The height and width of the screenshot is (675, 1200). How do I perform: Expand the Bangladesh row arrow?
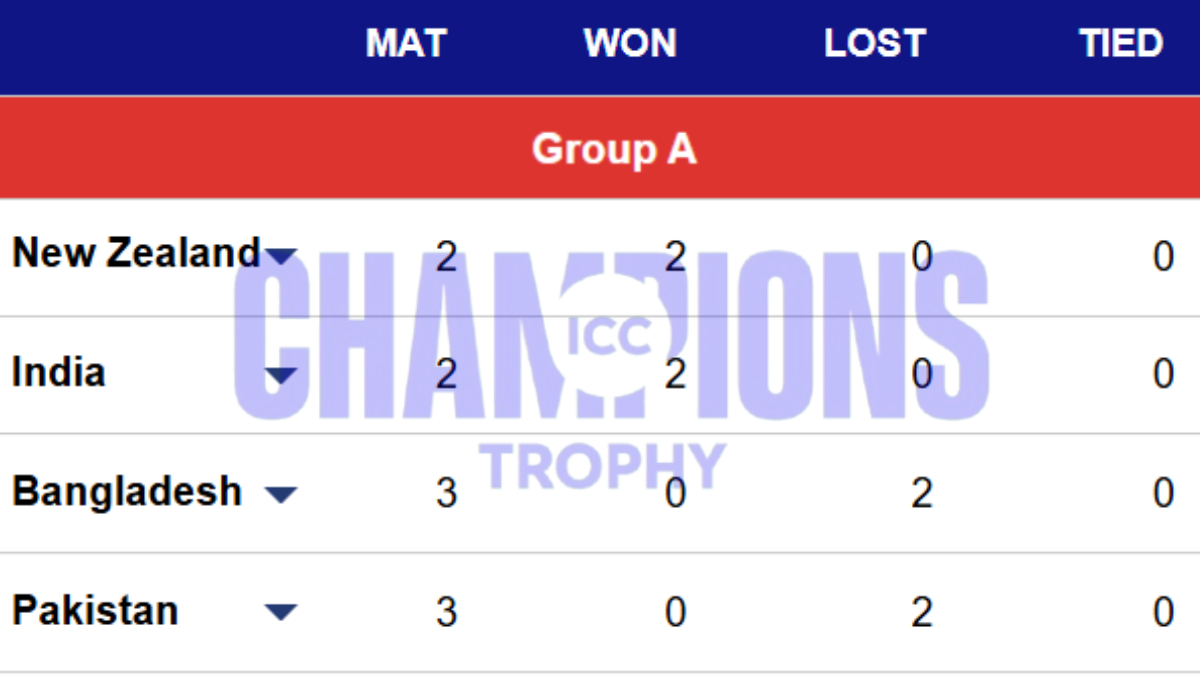click(282, 494)
